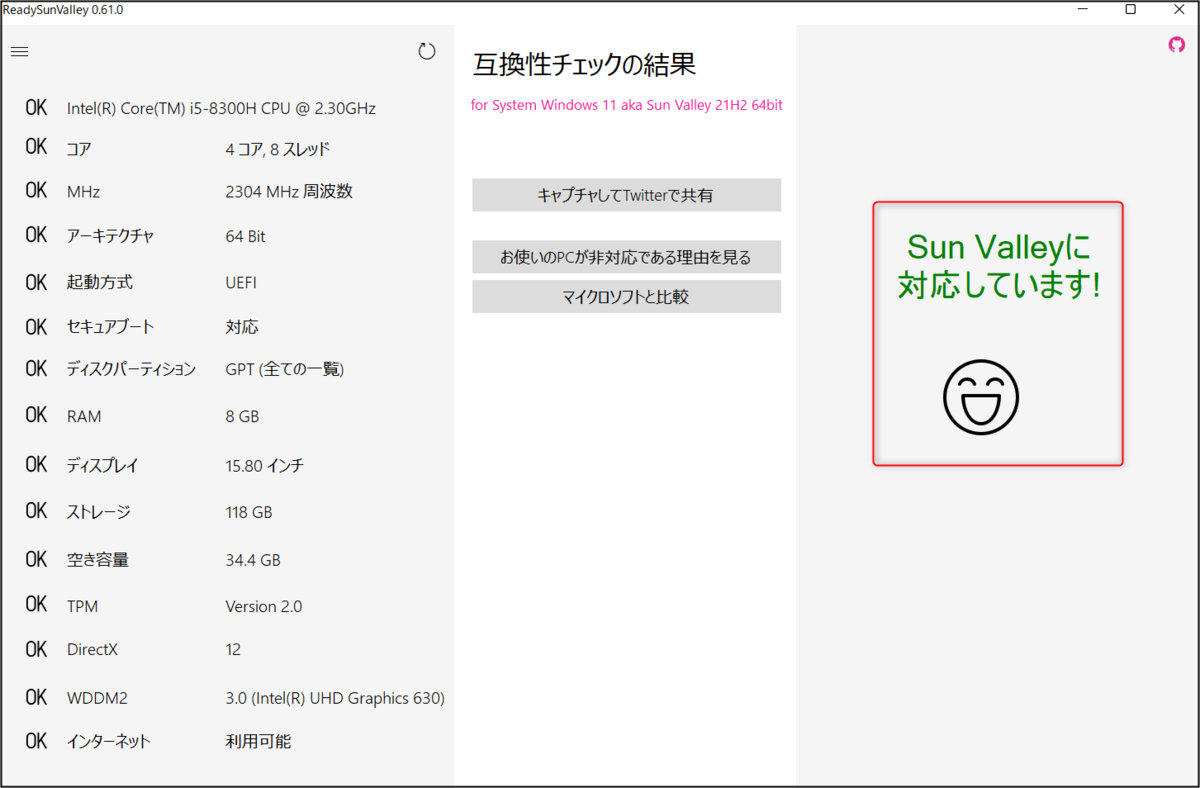1200x788 pixels.
Task: Click the 64 Bit value
Action: [245, 237]
